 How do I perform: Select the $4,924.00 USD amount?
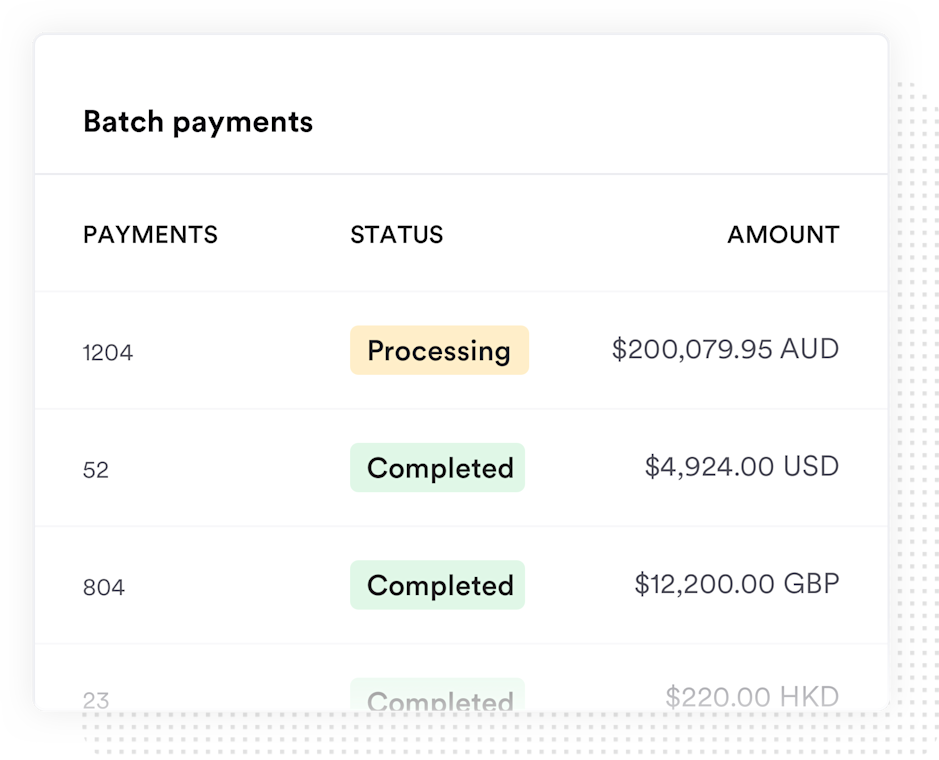point(741,466)
